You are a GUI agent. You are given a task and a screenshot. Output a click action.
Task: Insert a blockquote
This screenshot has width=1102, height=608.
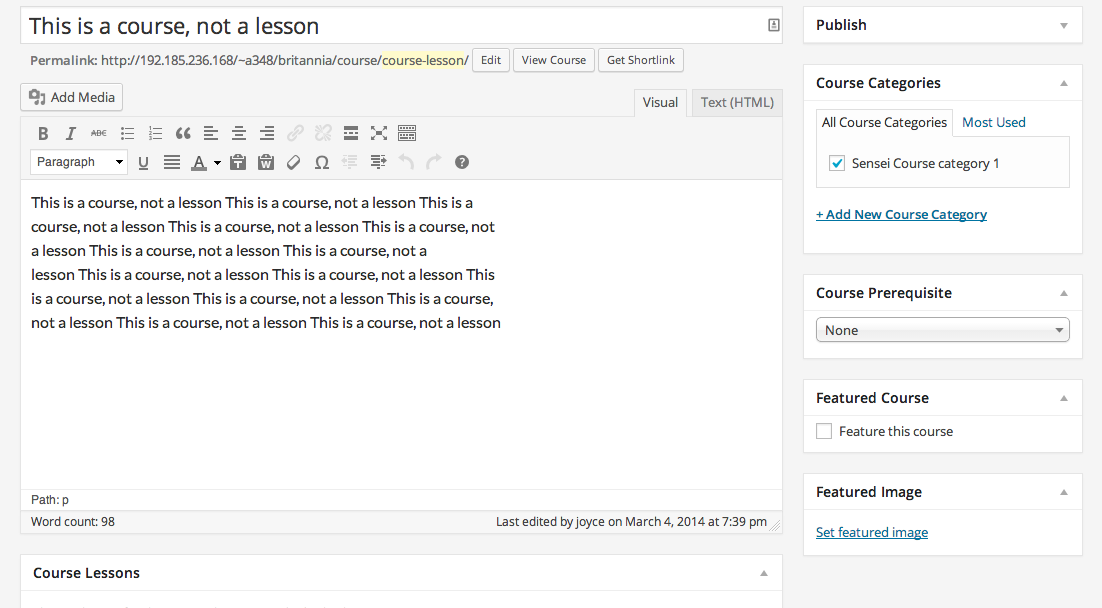(x=183, y=133)
